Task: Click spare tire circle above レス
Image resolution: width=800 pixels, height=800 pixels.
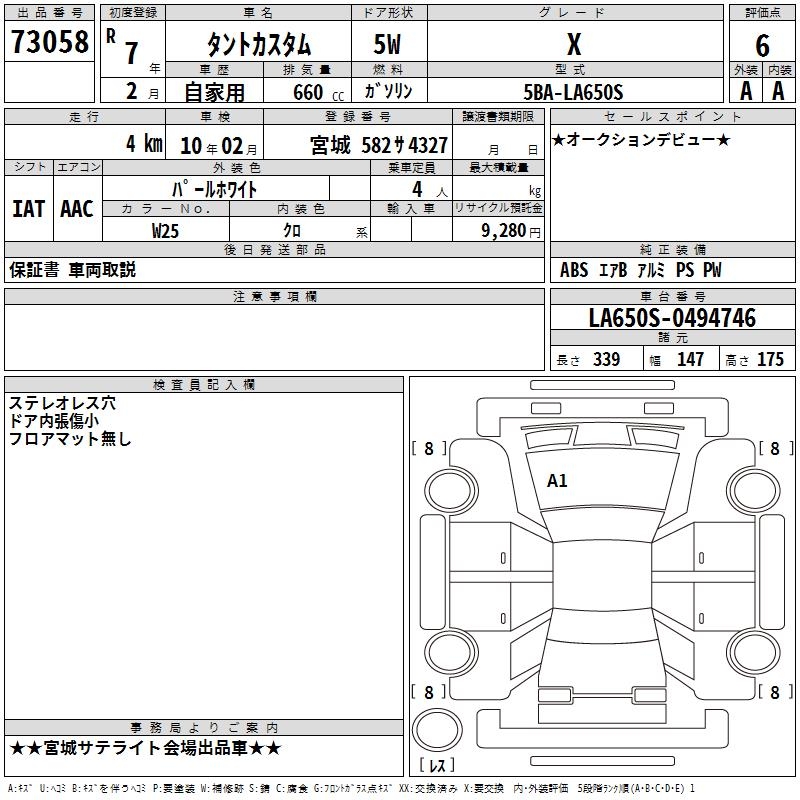Action: tap(437, 729)
